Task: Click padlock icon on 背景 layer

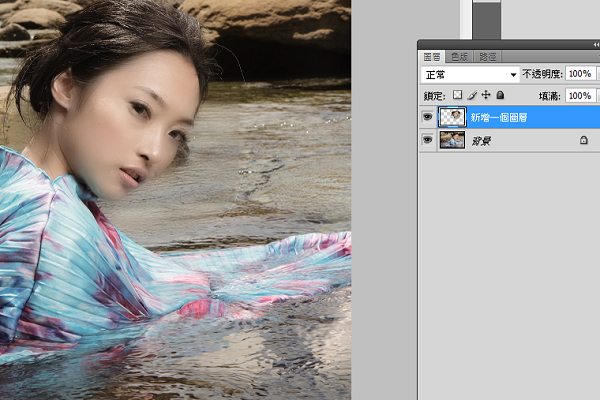Action: (x=584, y=140)
